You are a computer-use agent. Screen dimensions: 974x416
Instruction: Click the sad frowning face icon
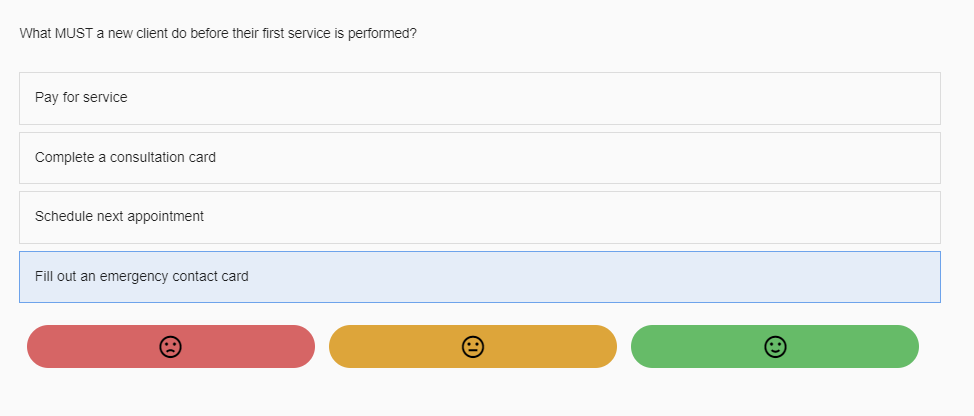click(x=171, y=347)
